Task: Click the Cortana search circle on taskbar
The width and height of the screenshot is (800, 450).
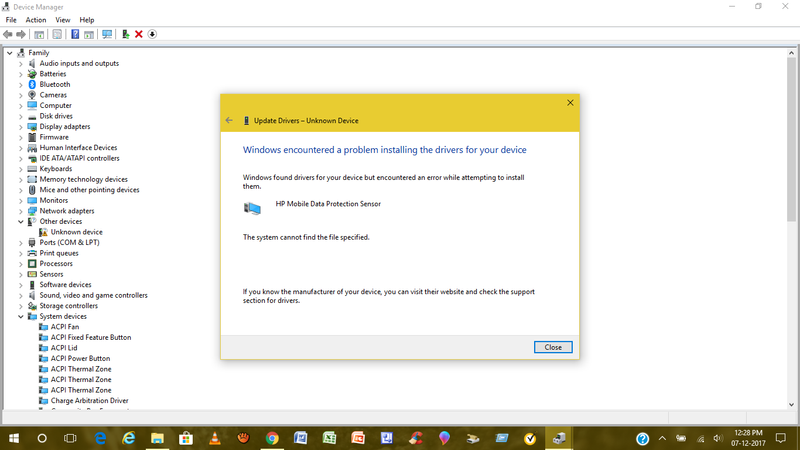Action: (42, 438)
